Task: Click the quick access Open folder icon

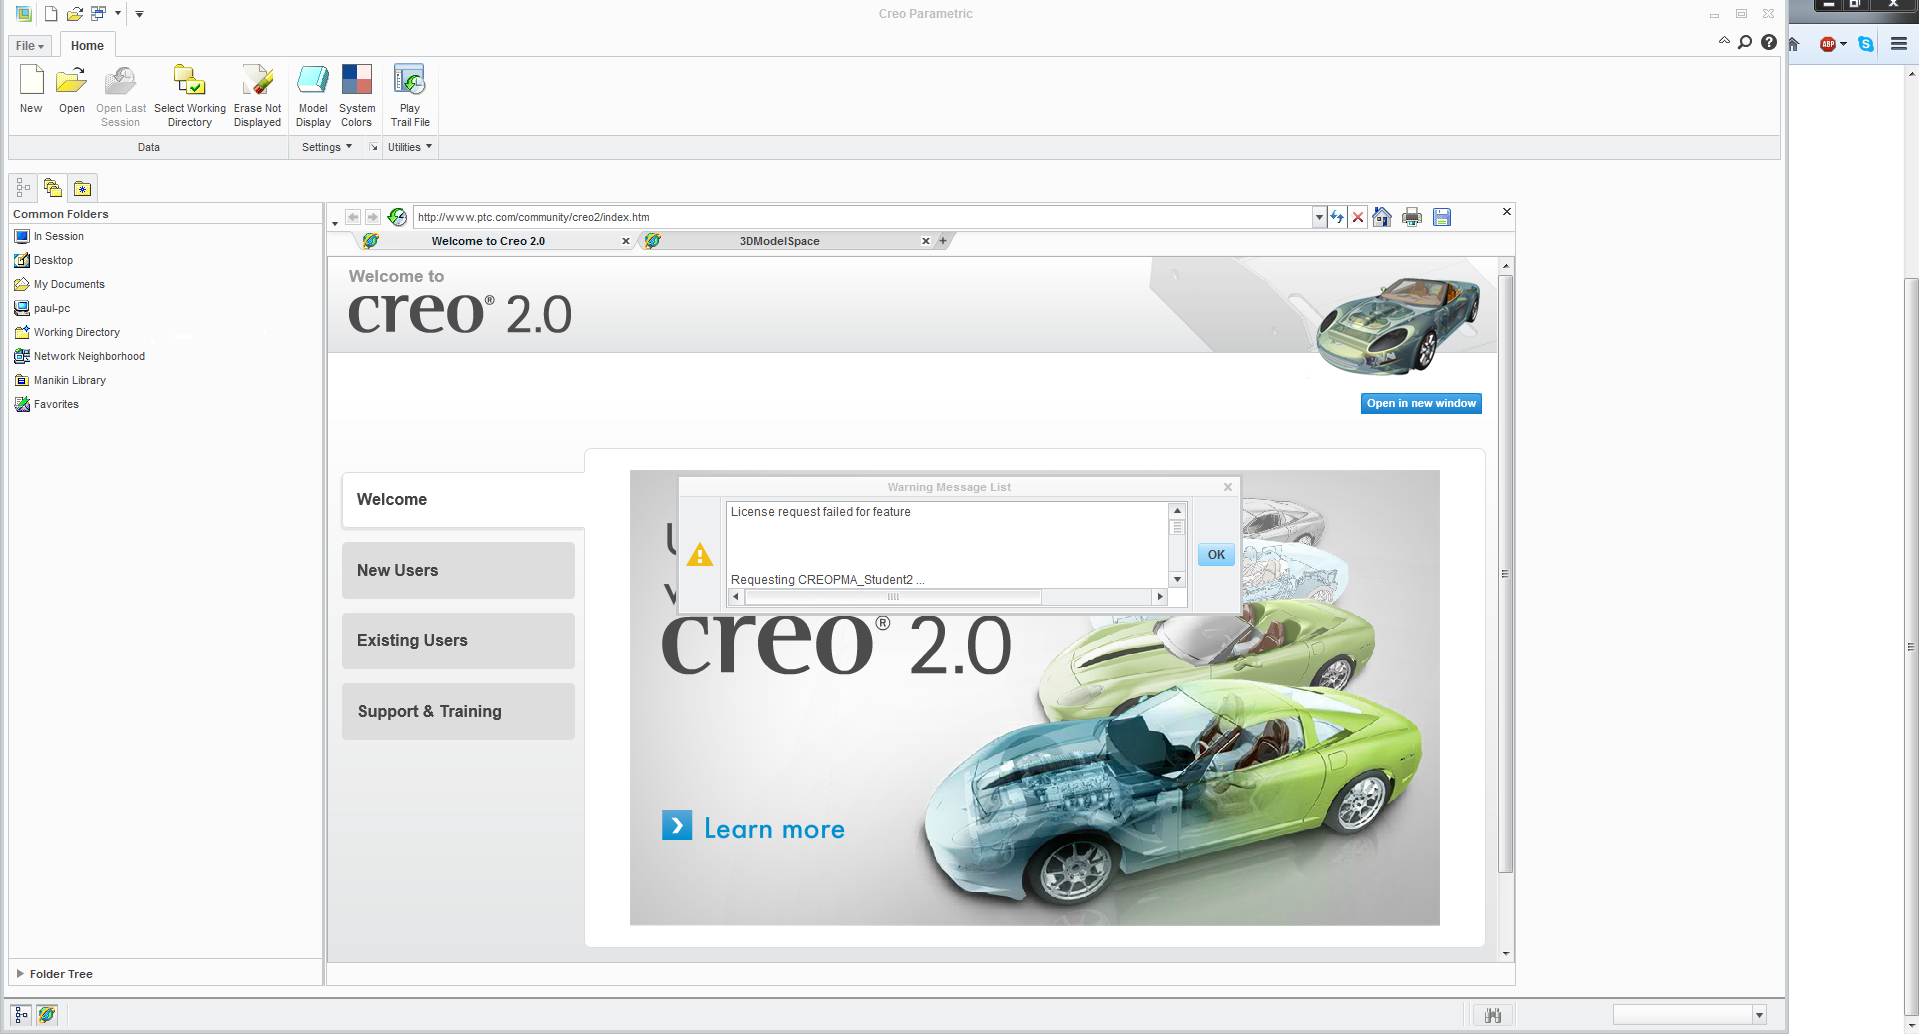Action: (74, 14)
